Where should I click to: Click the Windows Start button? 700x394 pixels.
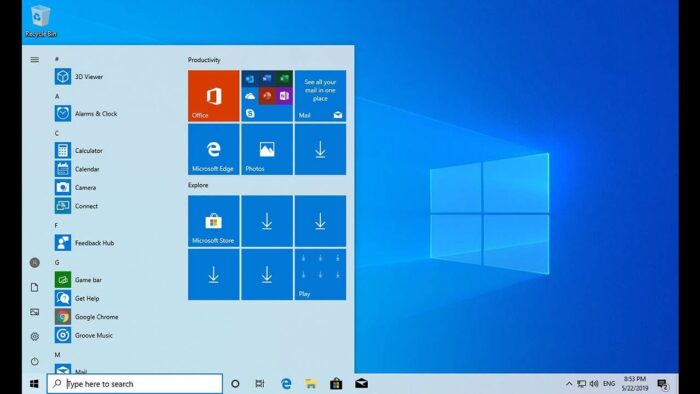click(34, 384)
